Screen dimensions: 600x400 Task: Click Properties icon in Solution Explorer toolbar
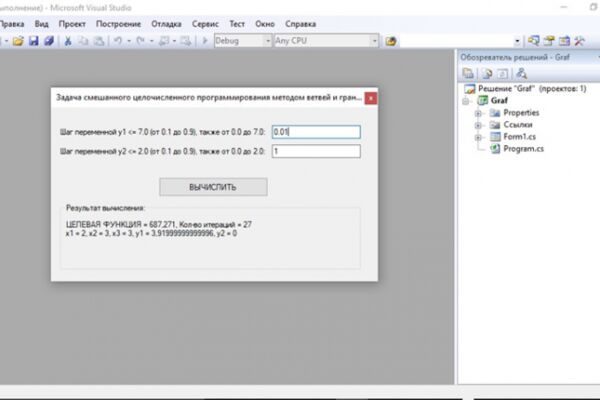[468, 73]
